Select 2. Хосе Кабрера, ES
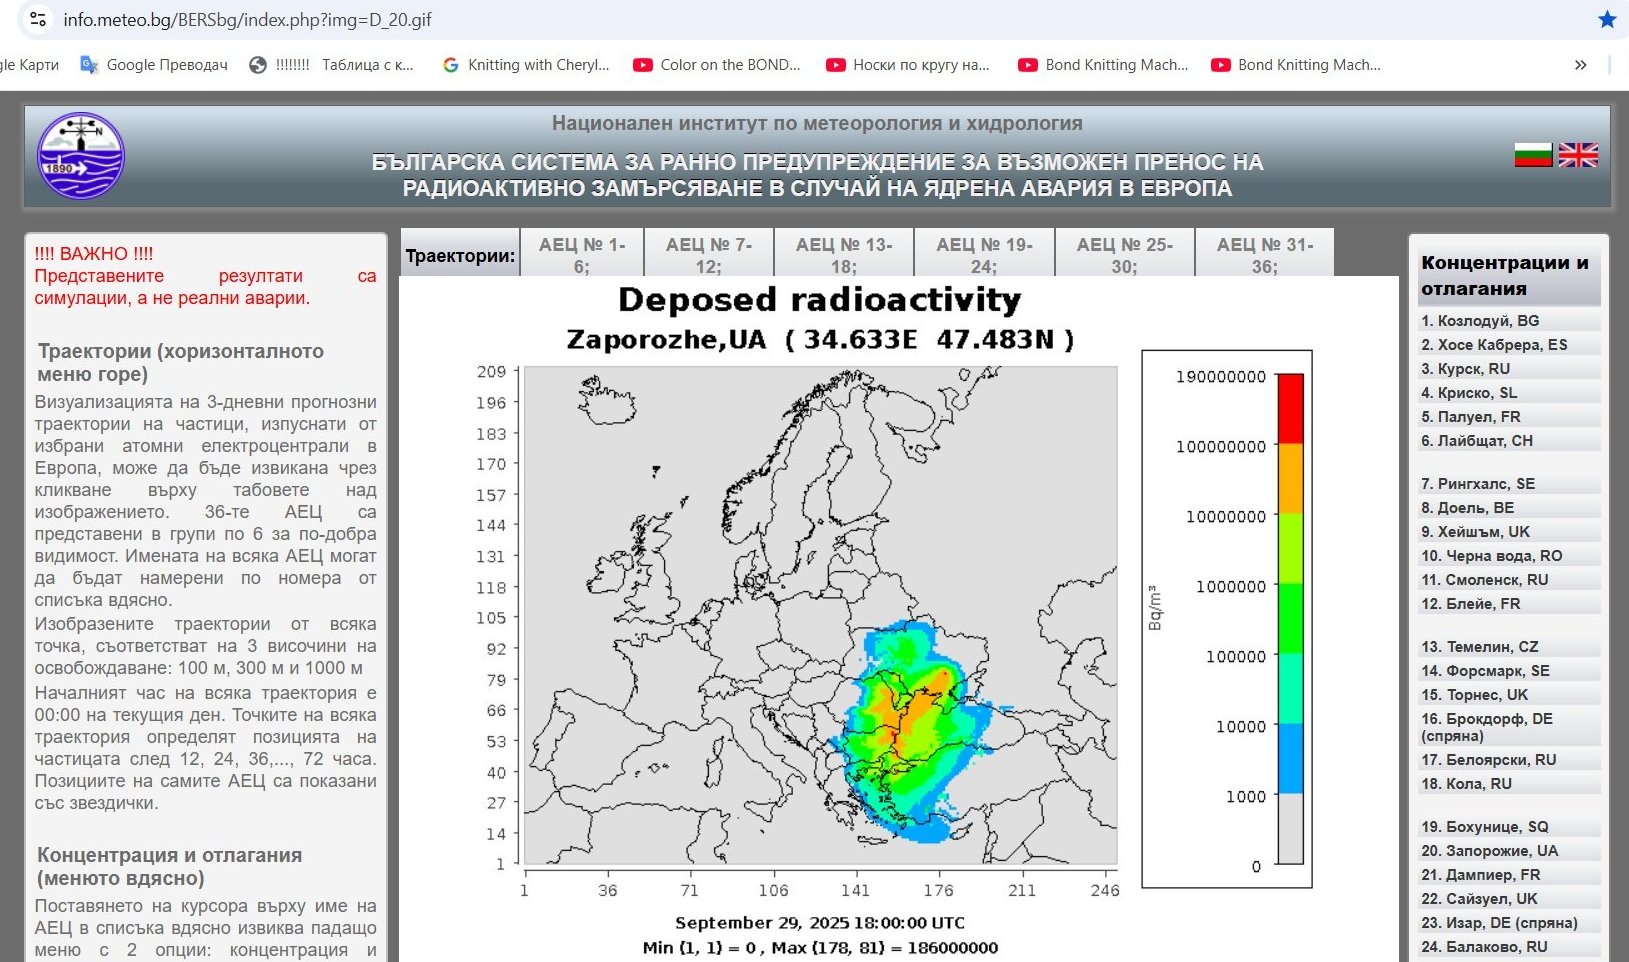The image size is (1629, 962). pyautogui.click(x=1509, y=345)
